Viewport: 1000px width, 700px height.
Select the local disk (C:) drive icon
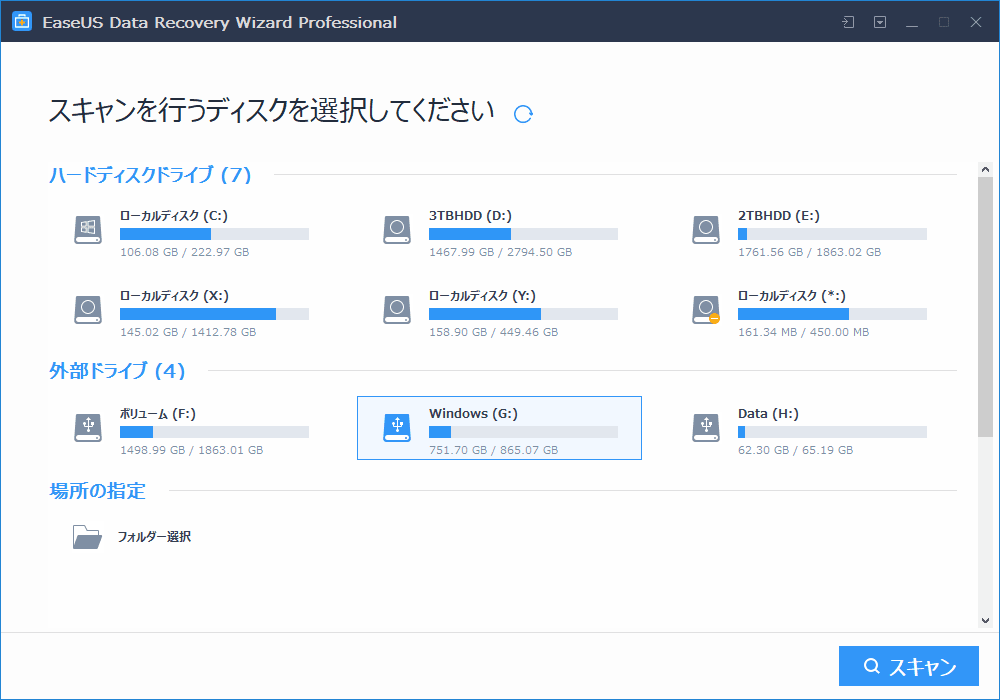click(x=88, y=230)
